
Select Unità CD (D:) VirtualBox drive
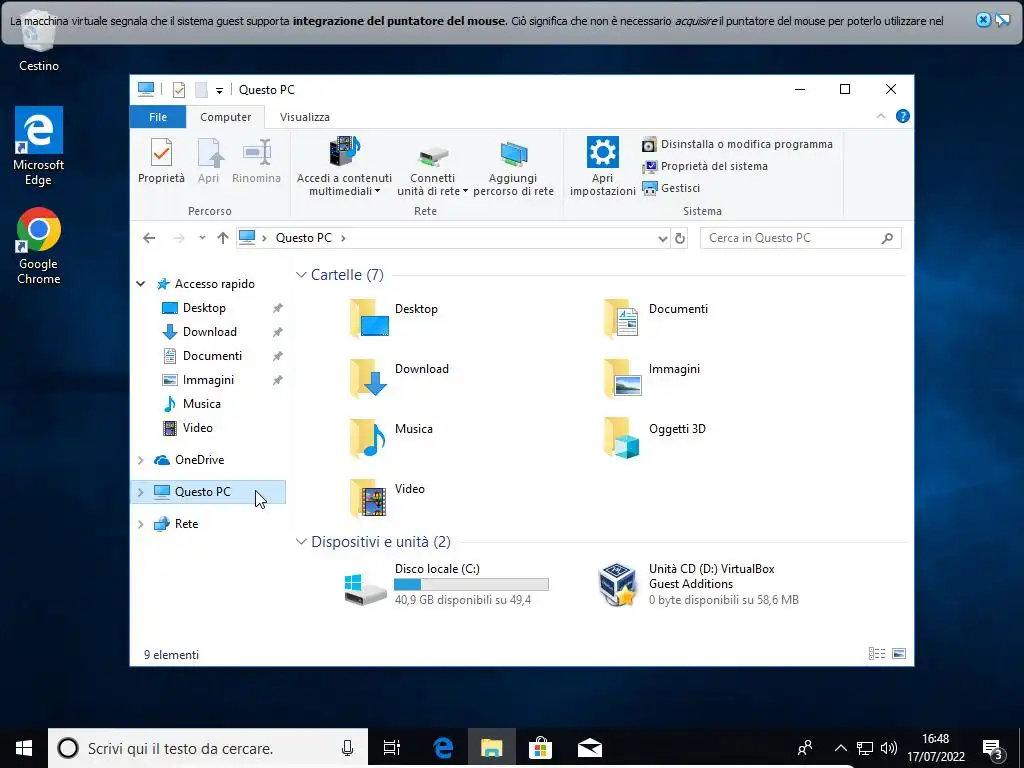tap(699, 584)
